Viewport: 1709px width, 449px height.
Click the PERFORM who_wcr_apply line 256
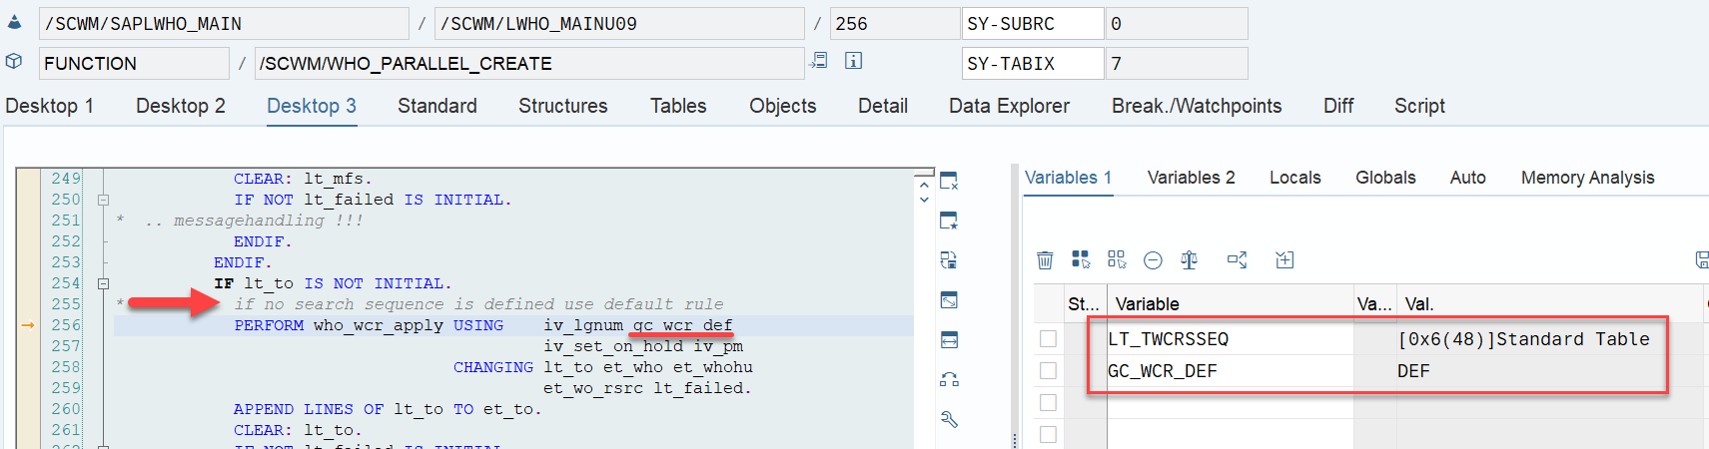[513, 325]
